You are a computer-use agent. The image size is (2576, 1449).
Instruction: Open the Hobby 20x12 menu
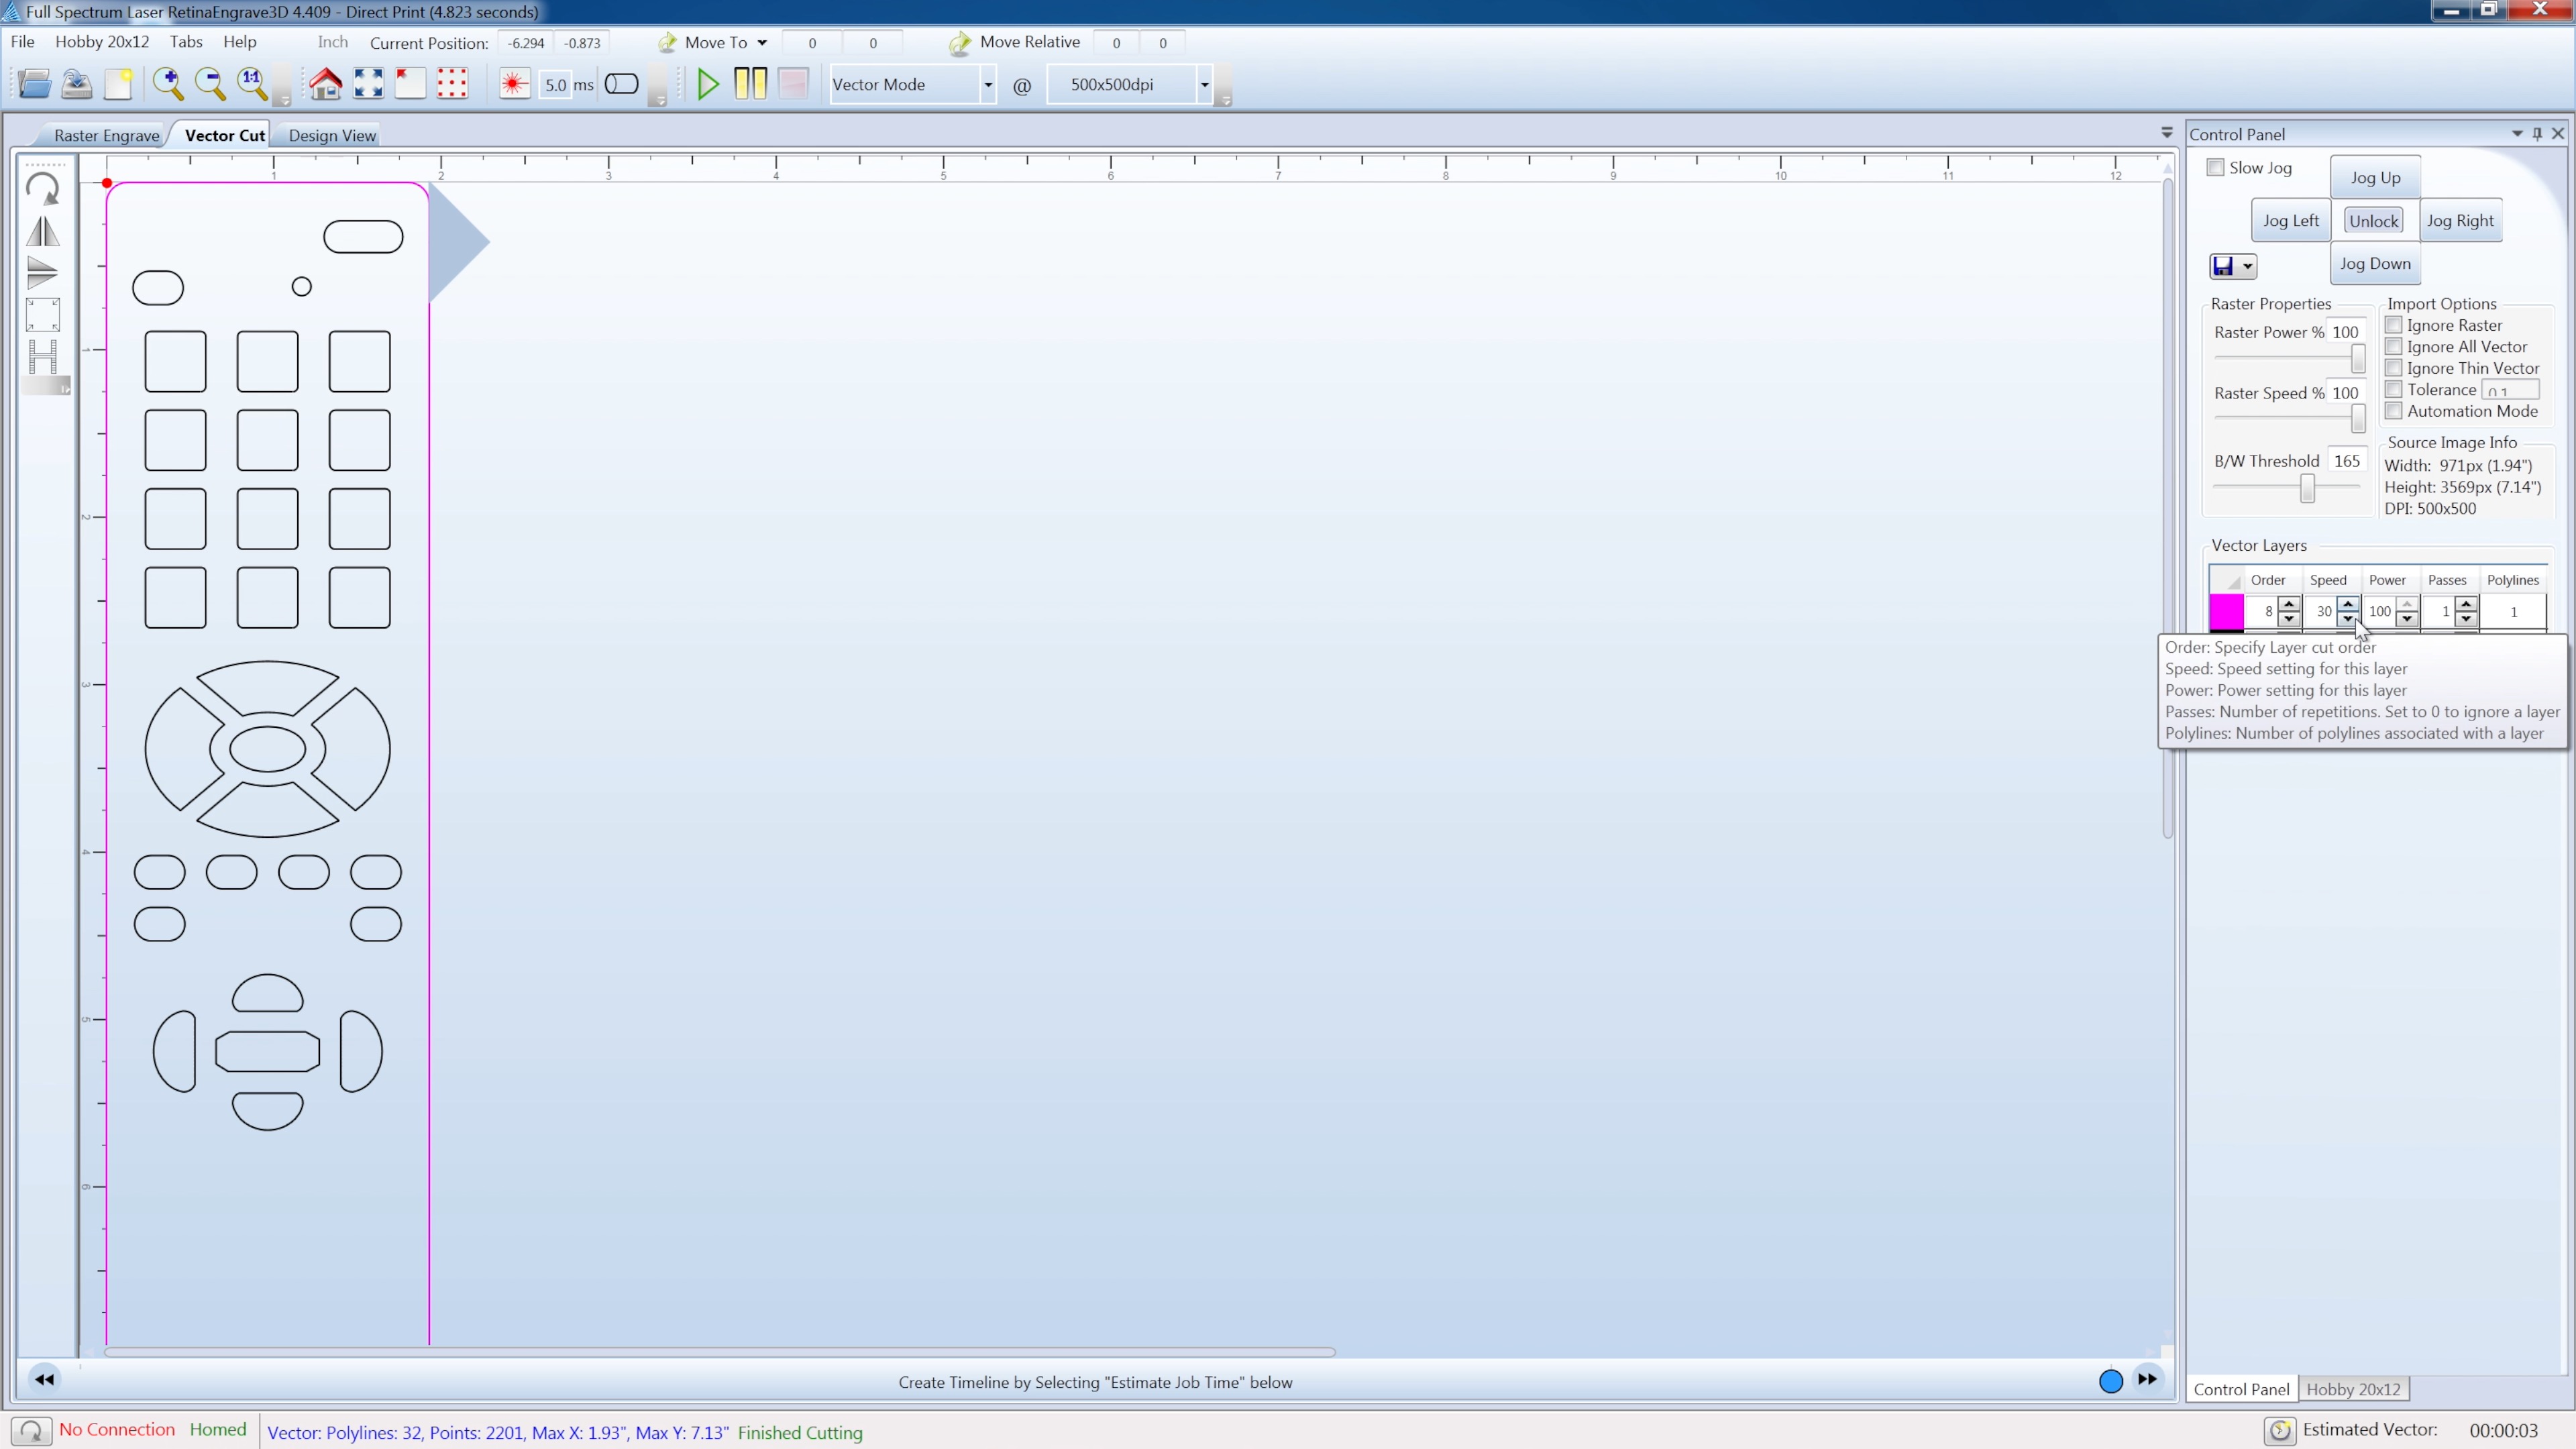pyautogui.click(x=102, y=42)
